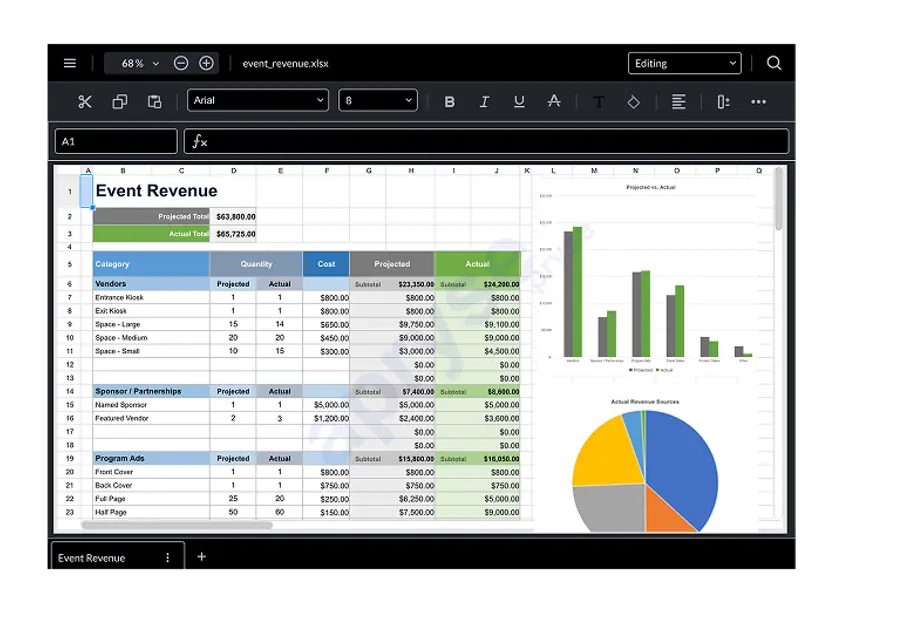Click the Quantity header cell
The image size is (900, 632).
[x=256, y=264]
